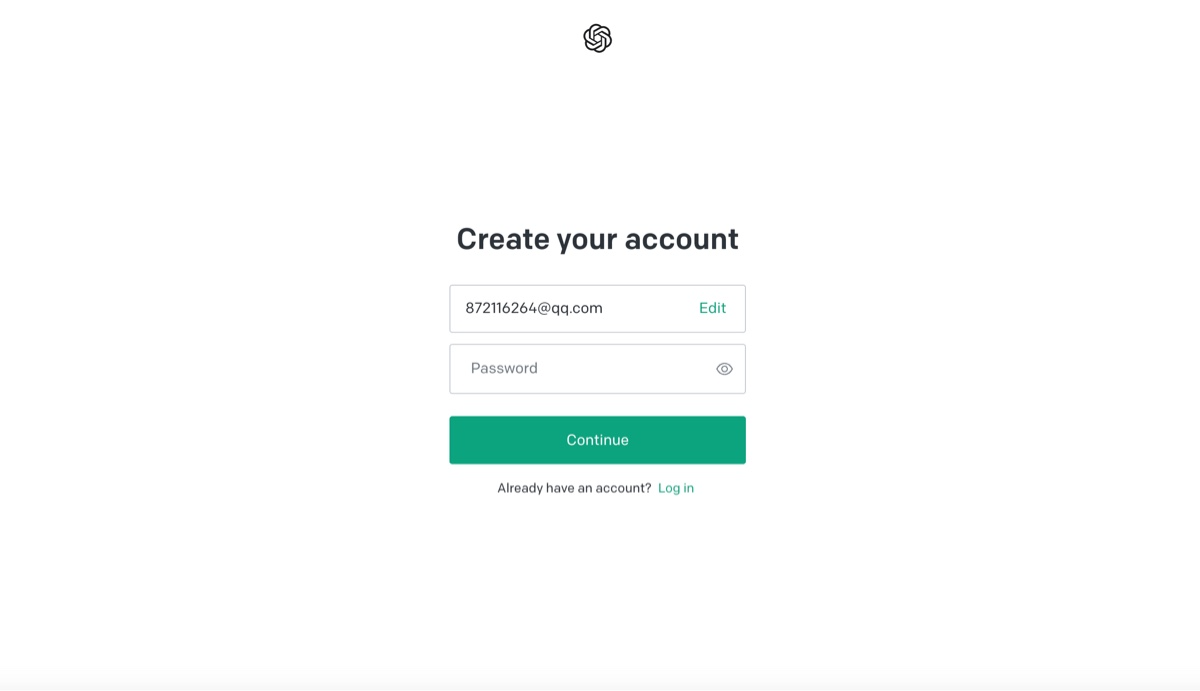Viewport: 1200px width, 691px height.
Task: Open the Log in link
Action: click(676, 488)
